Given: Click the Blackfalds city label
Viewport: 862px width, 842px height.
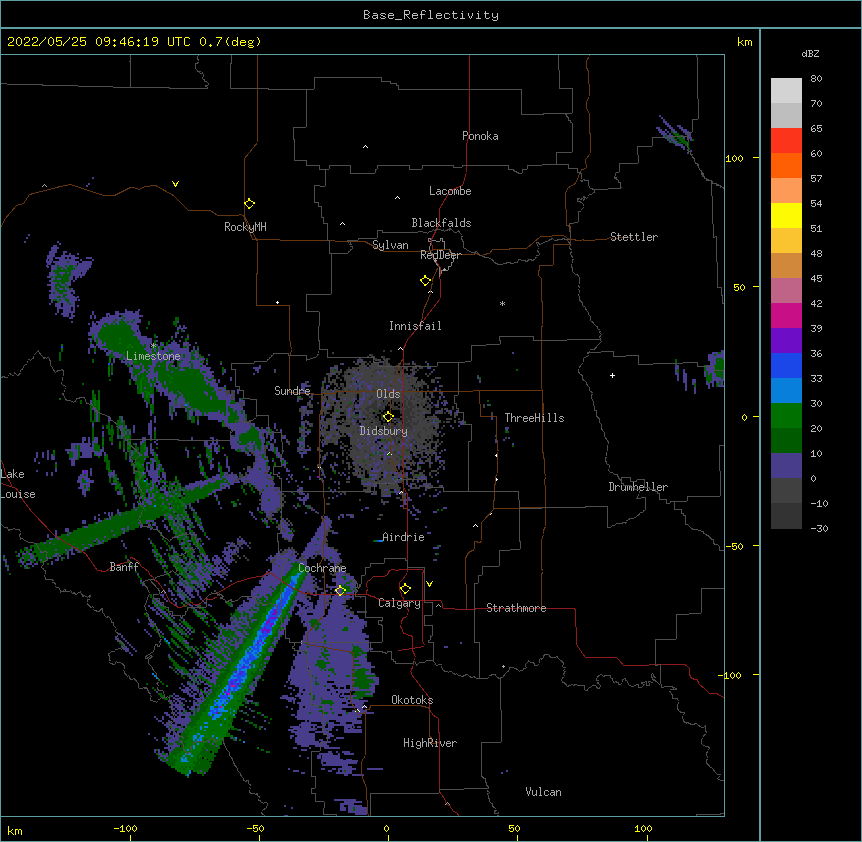Looking at the screenshot, I should (441, 223).
